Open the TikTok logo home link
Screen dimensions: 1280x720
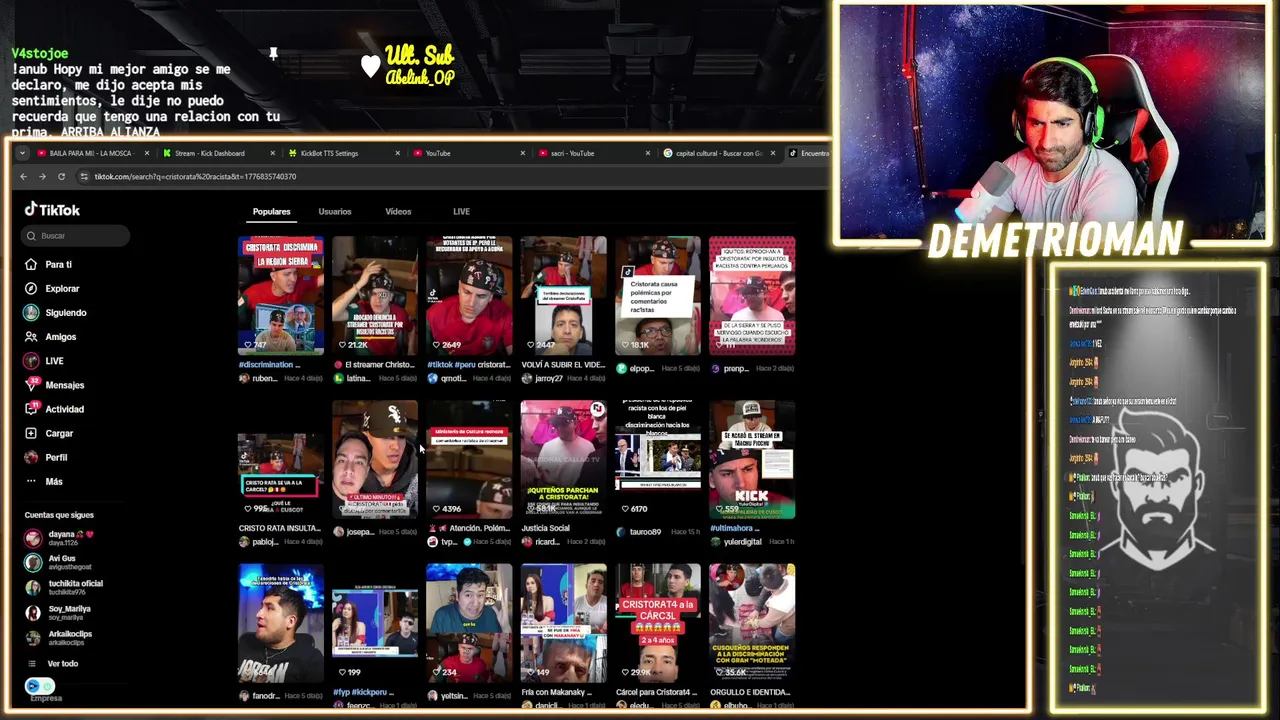point(52,210)
